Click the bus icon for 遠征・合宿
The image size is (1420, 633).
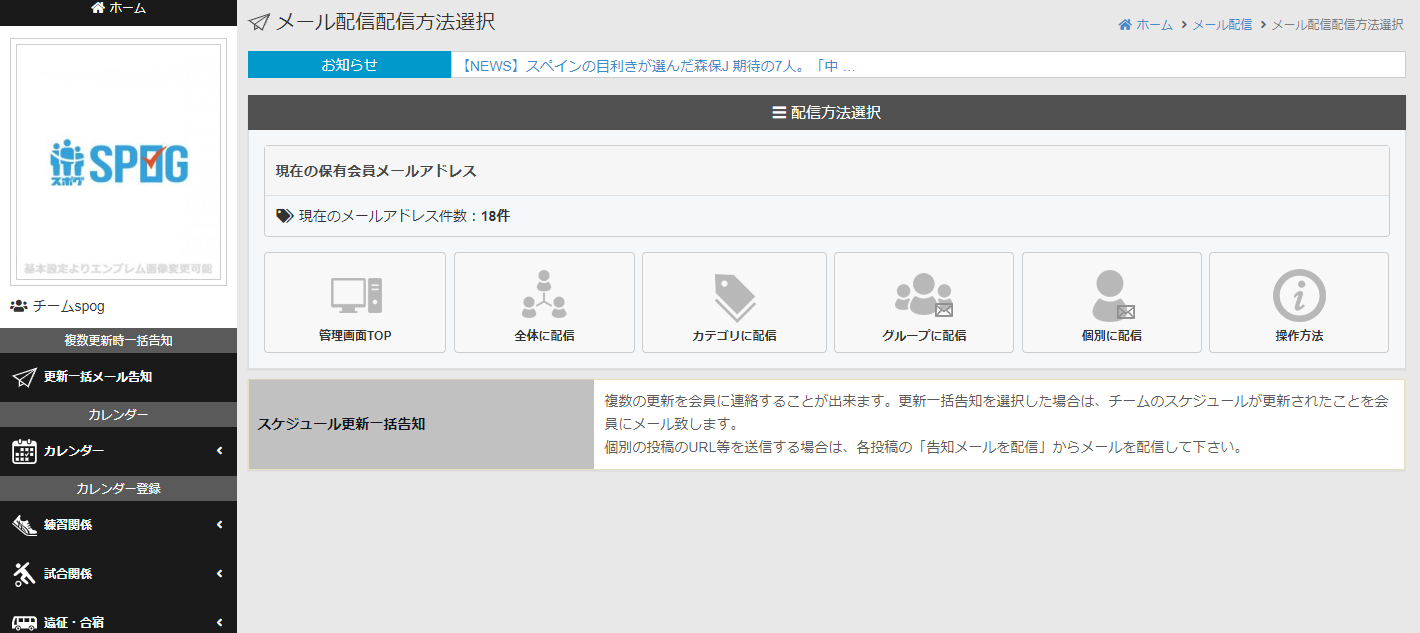click(24, 622)
